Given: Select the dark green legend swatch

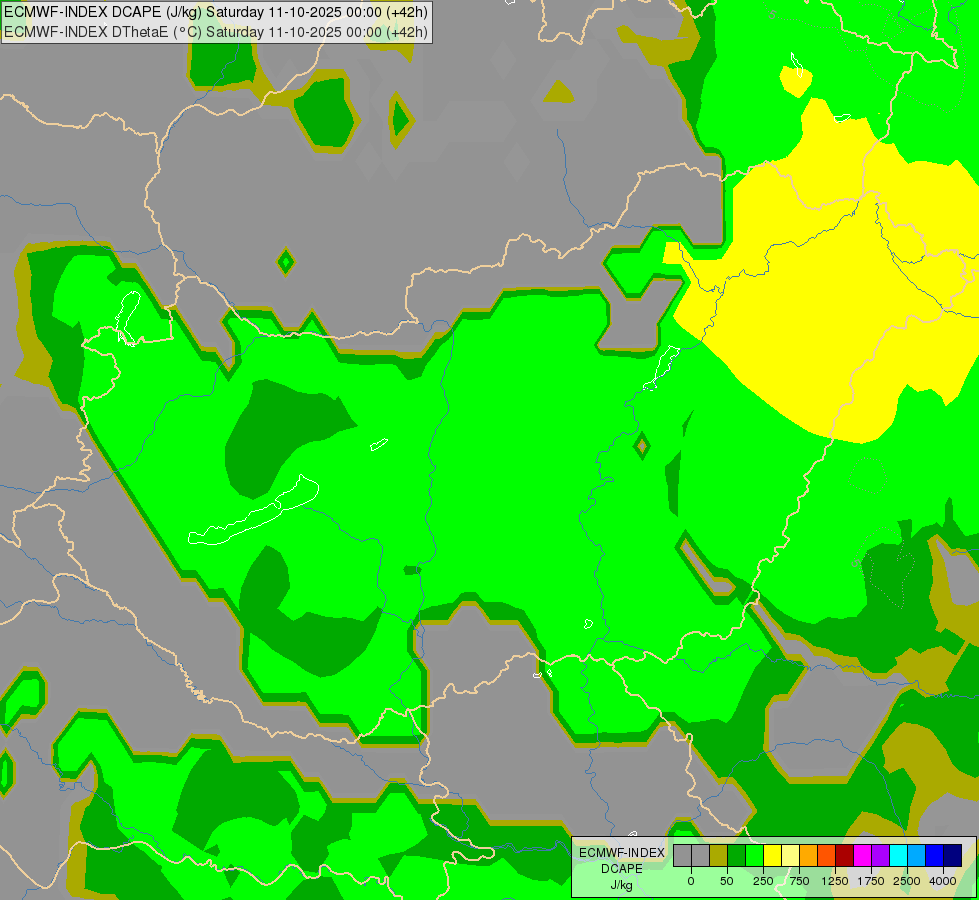Looking at the screenshot, I should (737, 855).
